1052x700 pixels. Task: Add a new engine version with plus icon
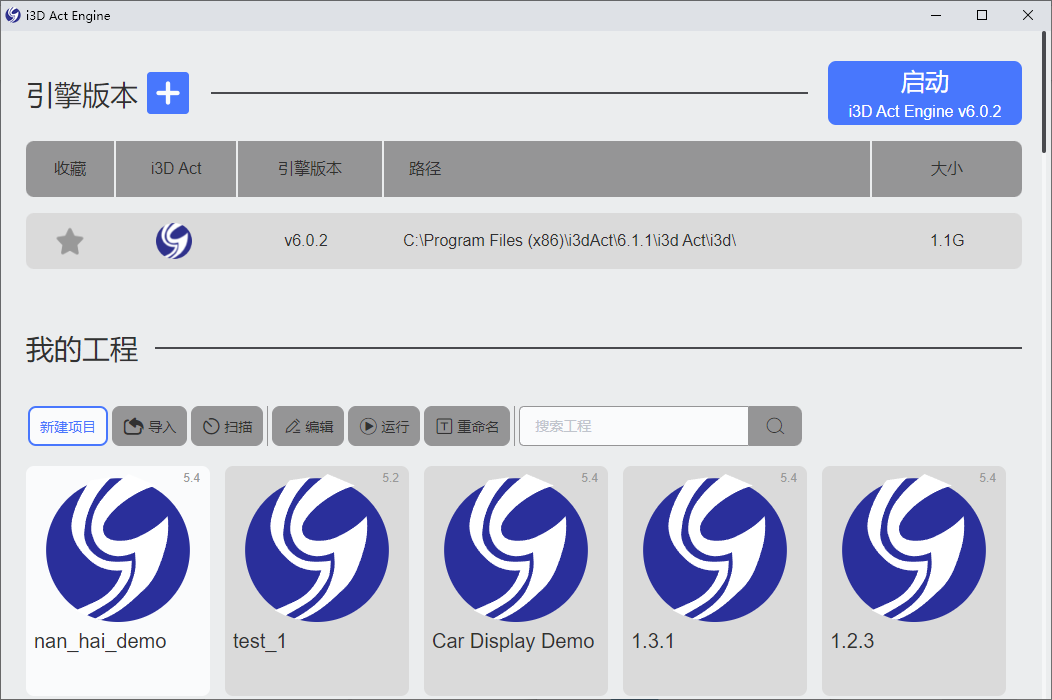(168, 93)
